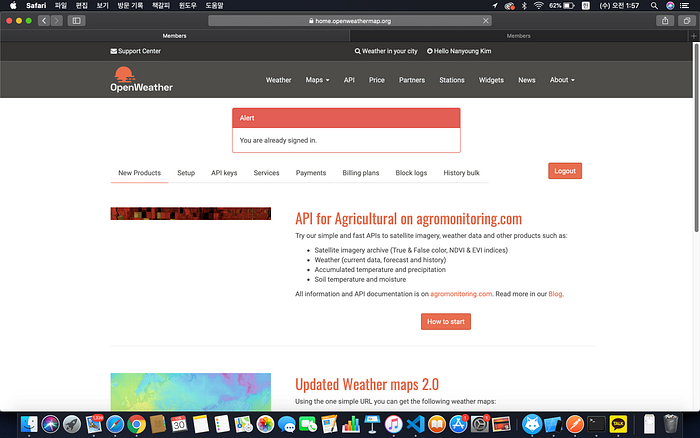Open Reminders app in dock
This screenshot has width=700, height=438.
coord(222,424)
